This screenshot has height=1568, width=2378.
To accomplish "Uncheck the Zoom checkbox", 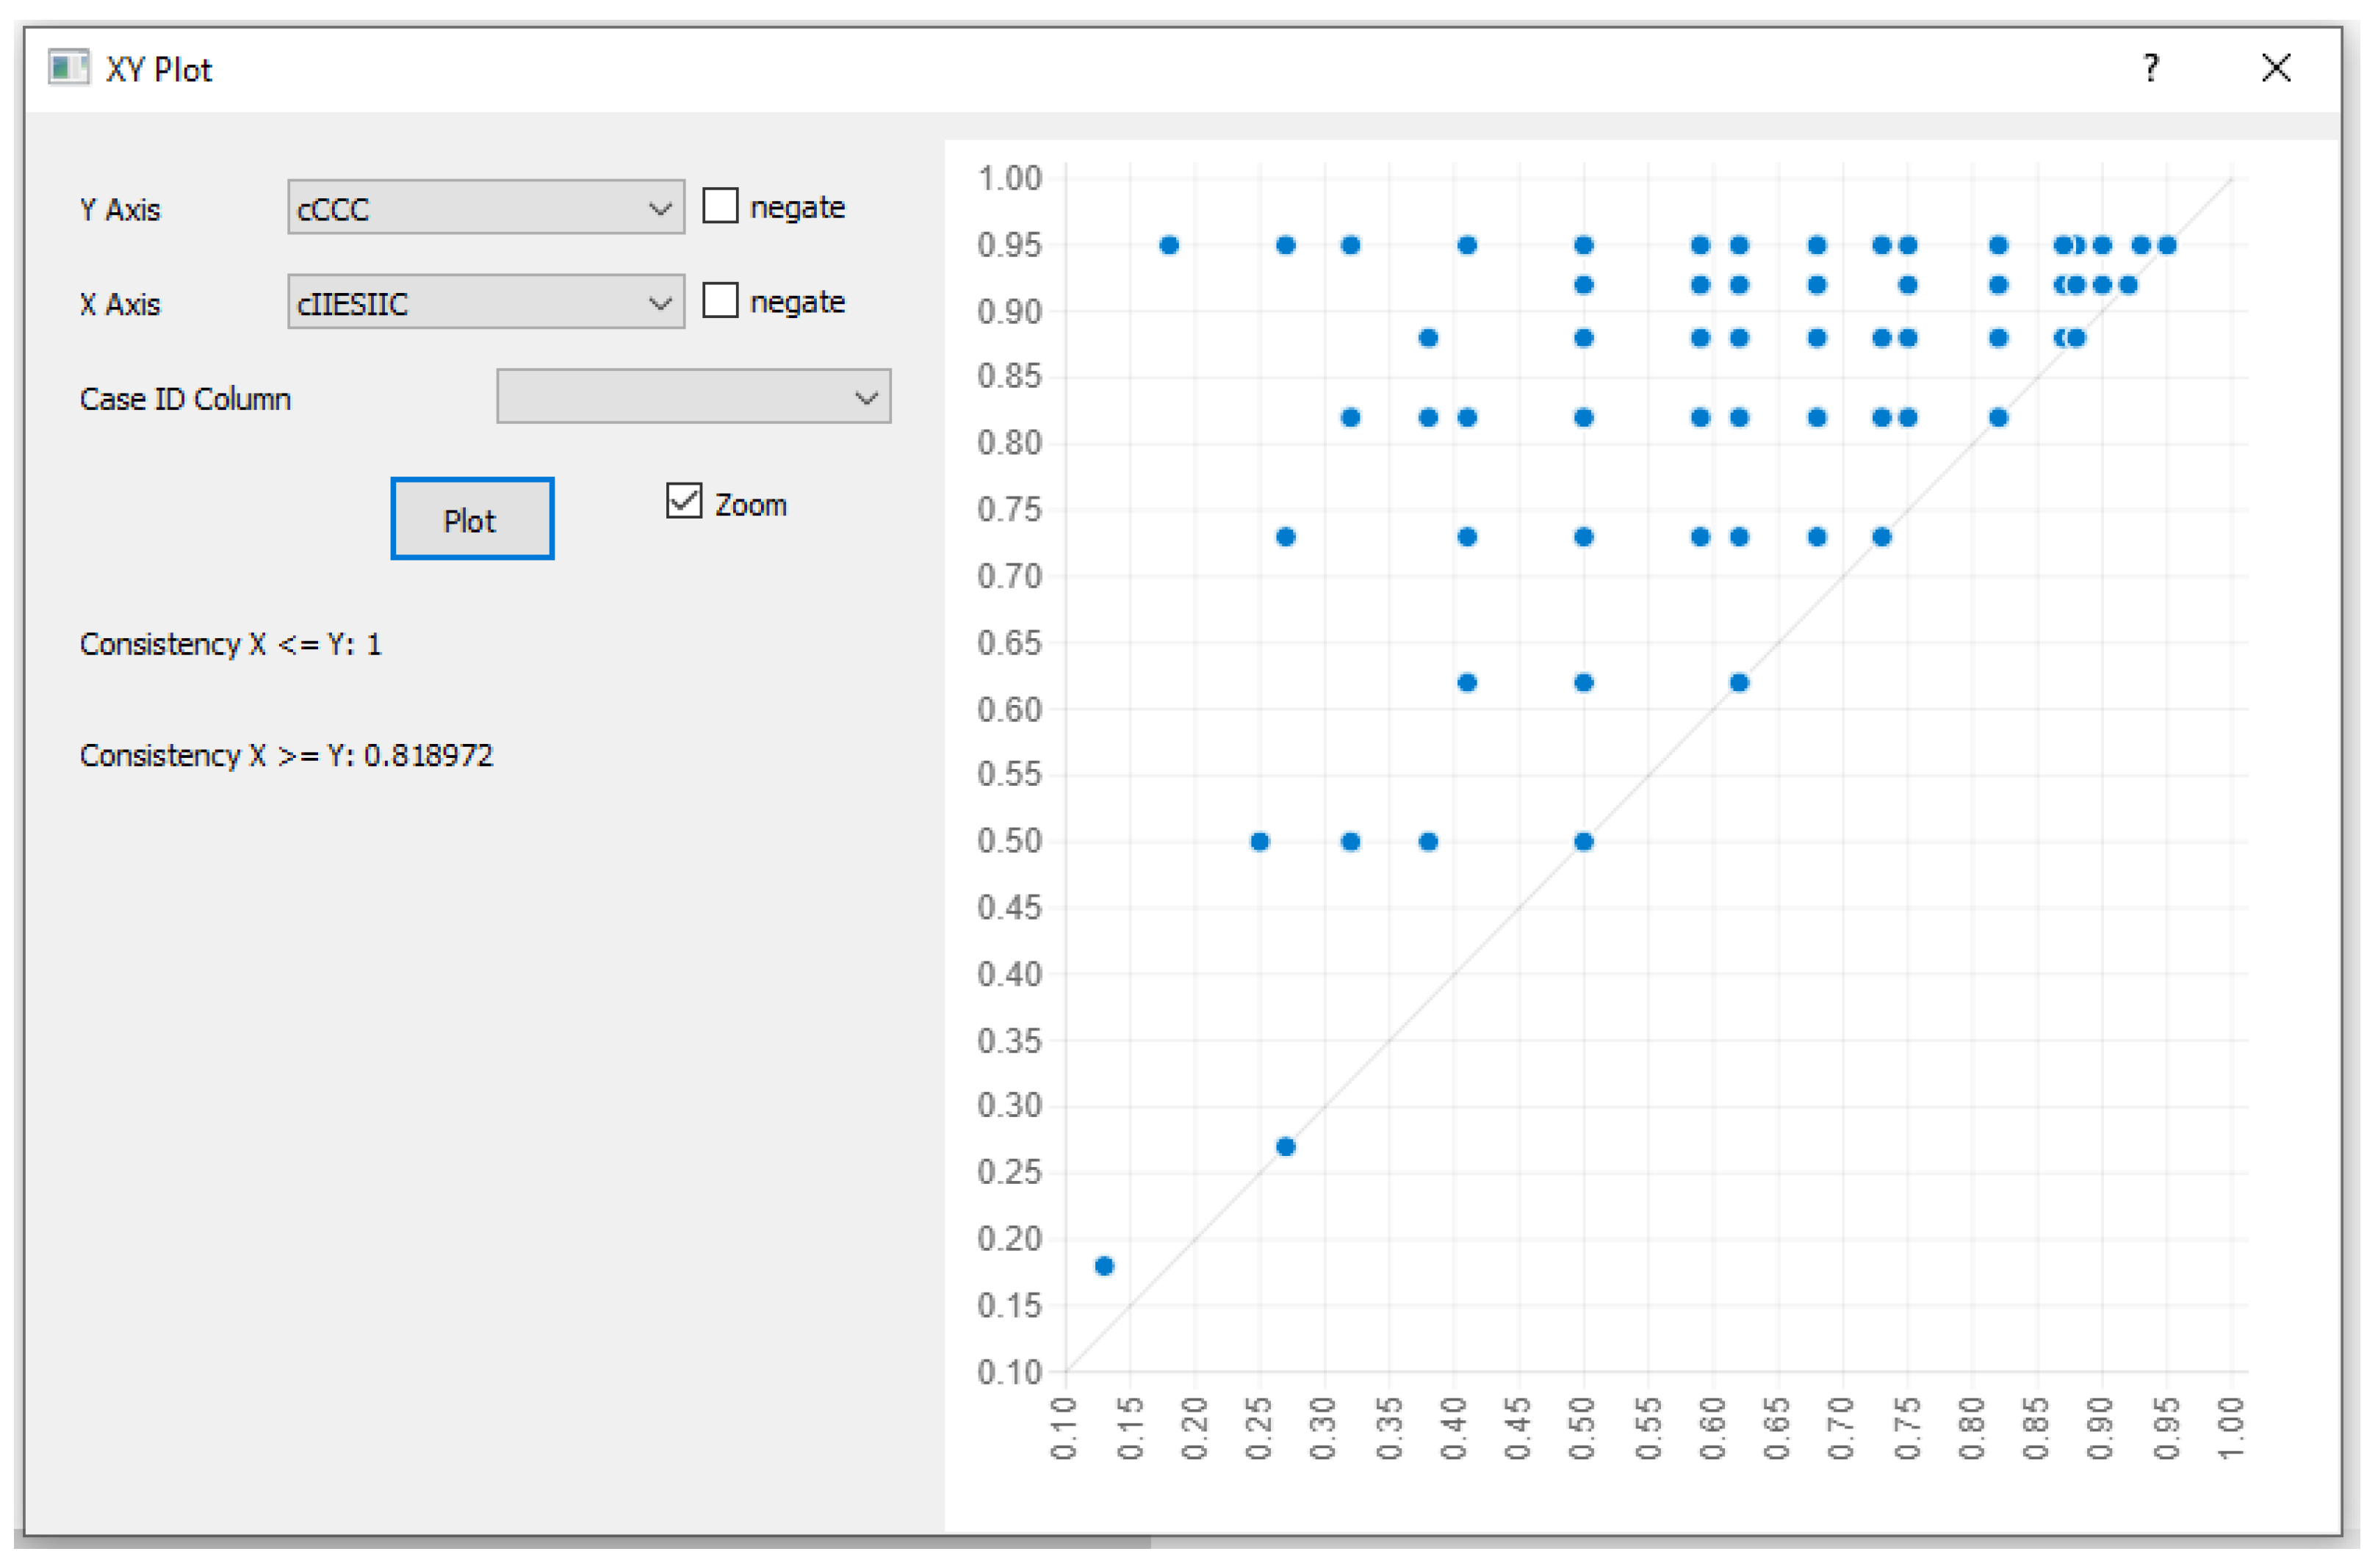I will tap(684, 500).
